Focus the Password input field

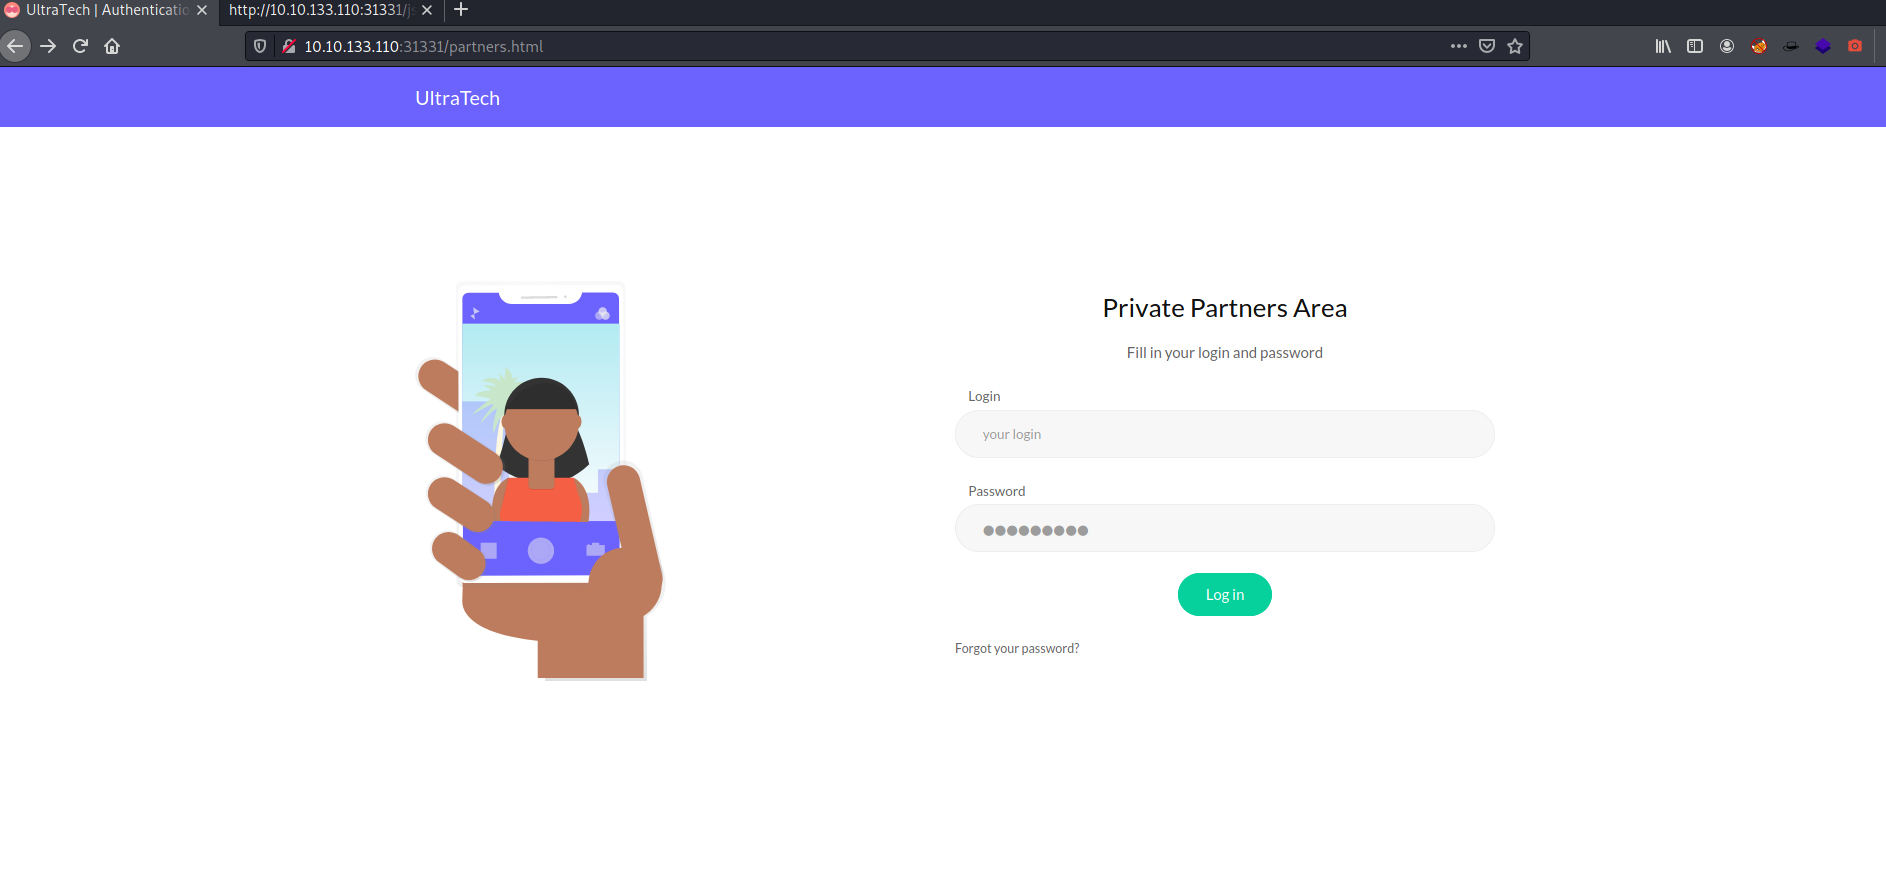(x=1224, y=528)
